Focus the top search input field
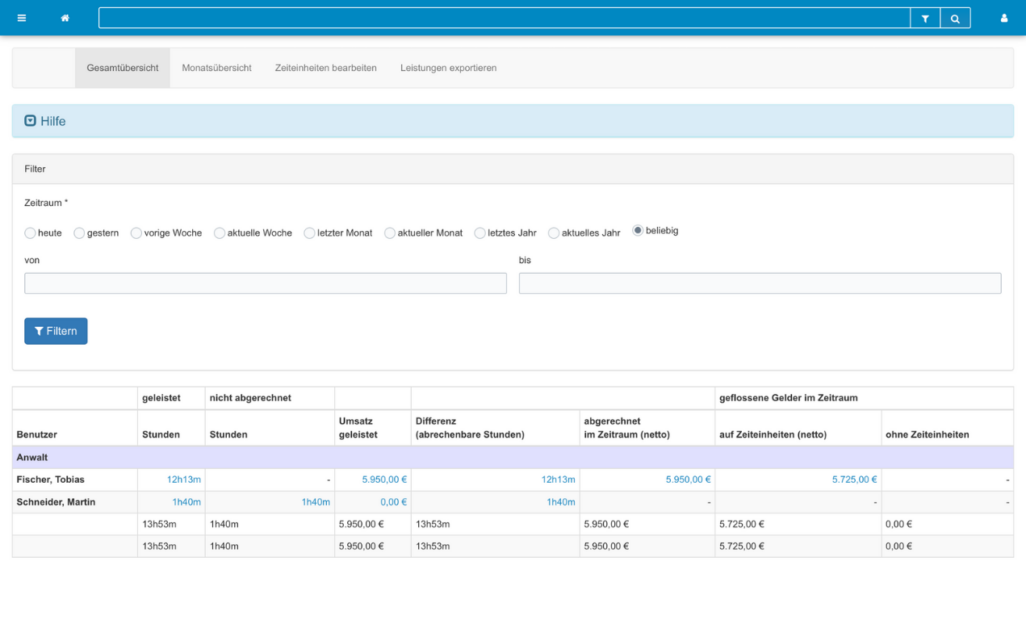 point(504,18)
